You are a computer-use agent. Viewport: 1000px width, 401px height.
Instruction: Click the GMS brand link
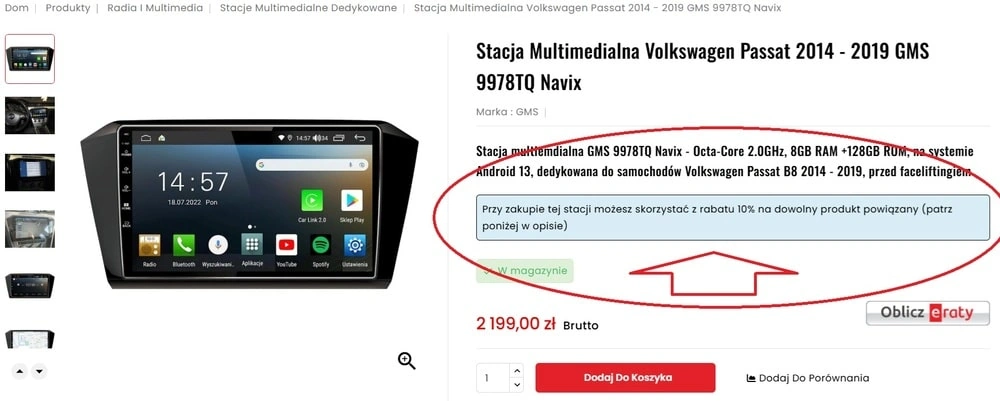point(527,112)
